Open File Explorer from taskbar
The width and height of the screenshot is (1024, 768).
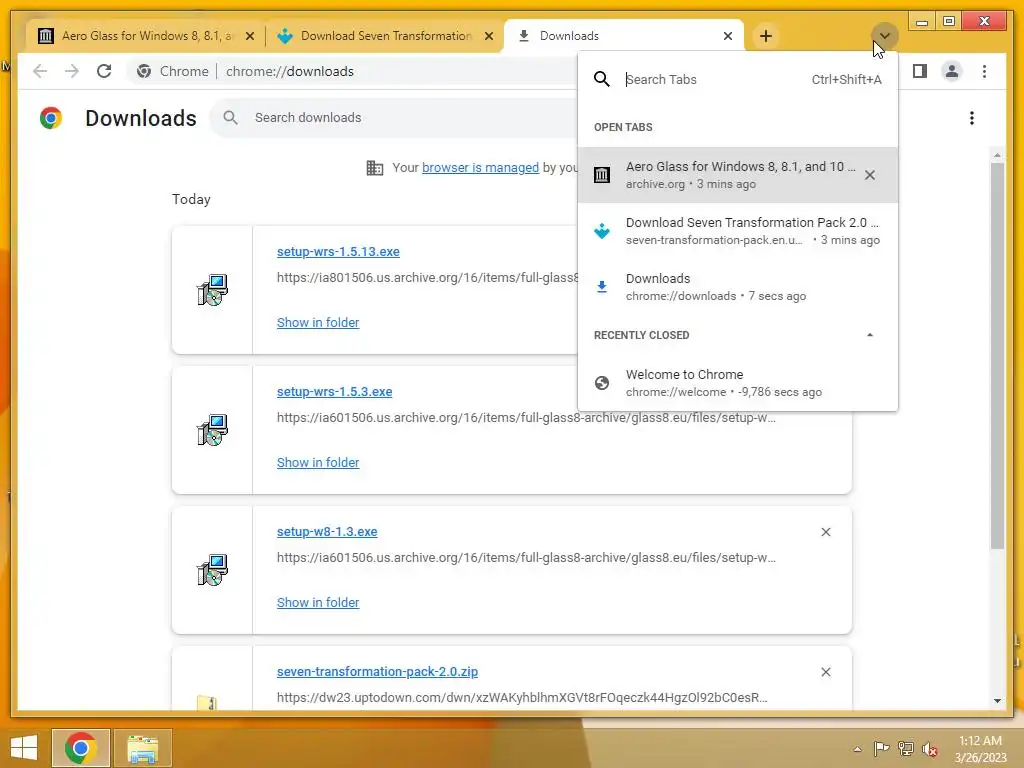[142, 748]
